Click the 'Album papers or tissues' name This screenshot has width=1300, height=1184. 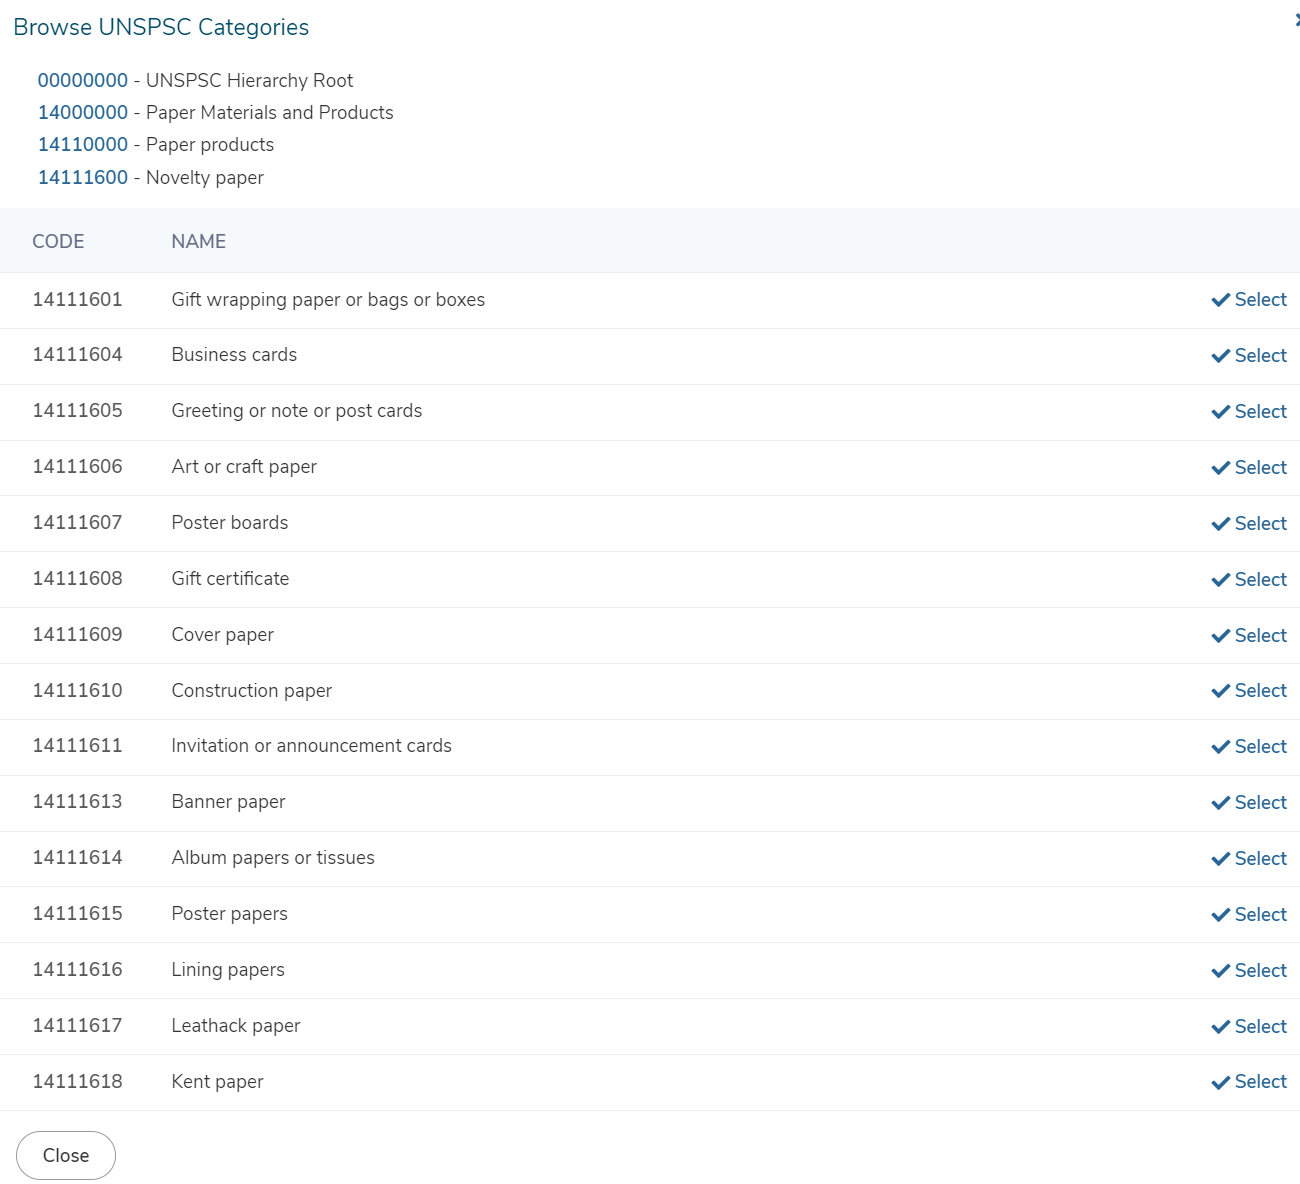point(273,857)
